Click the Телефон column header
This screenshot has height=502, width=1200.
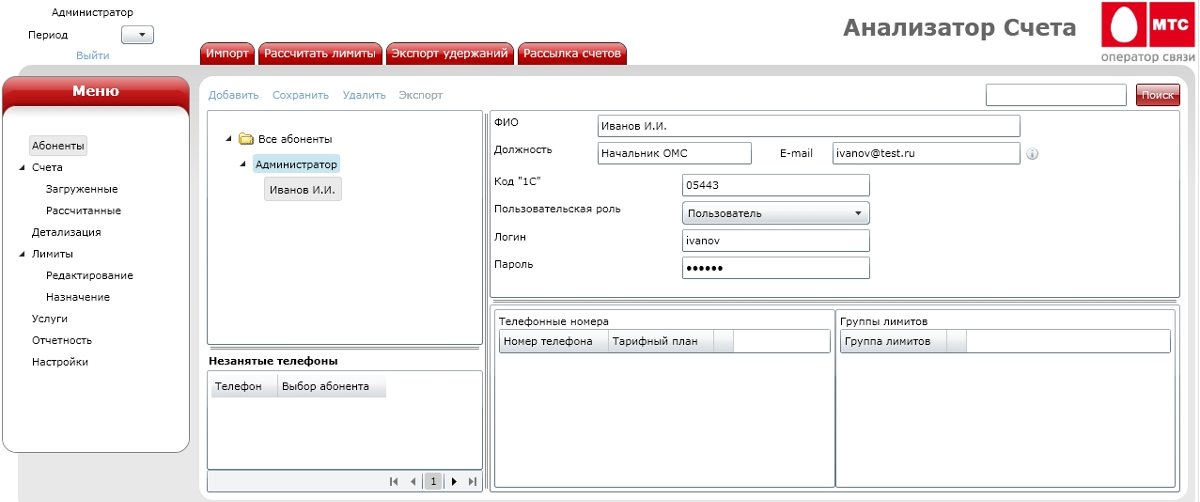[243, 386]
